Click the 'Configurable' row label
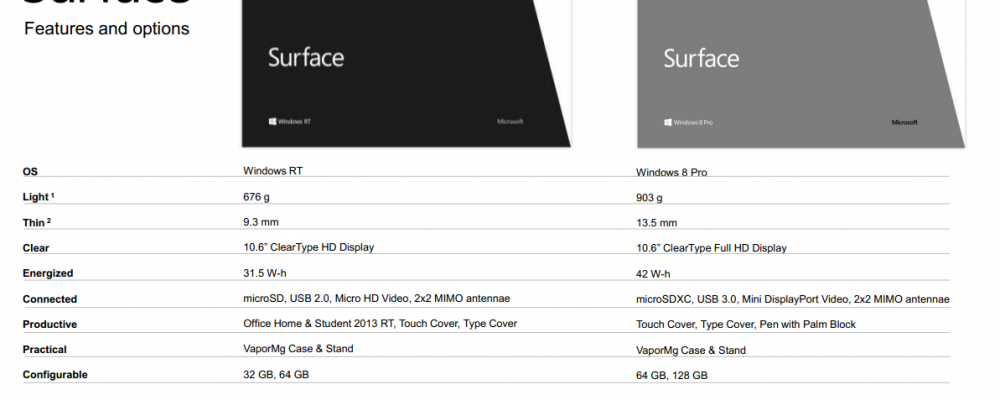Viewport: 1000px width, 400px height. click(x=55, y=374)
